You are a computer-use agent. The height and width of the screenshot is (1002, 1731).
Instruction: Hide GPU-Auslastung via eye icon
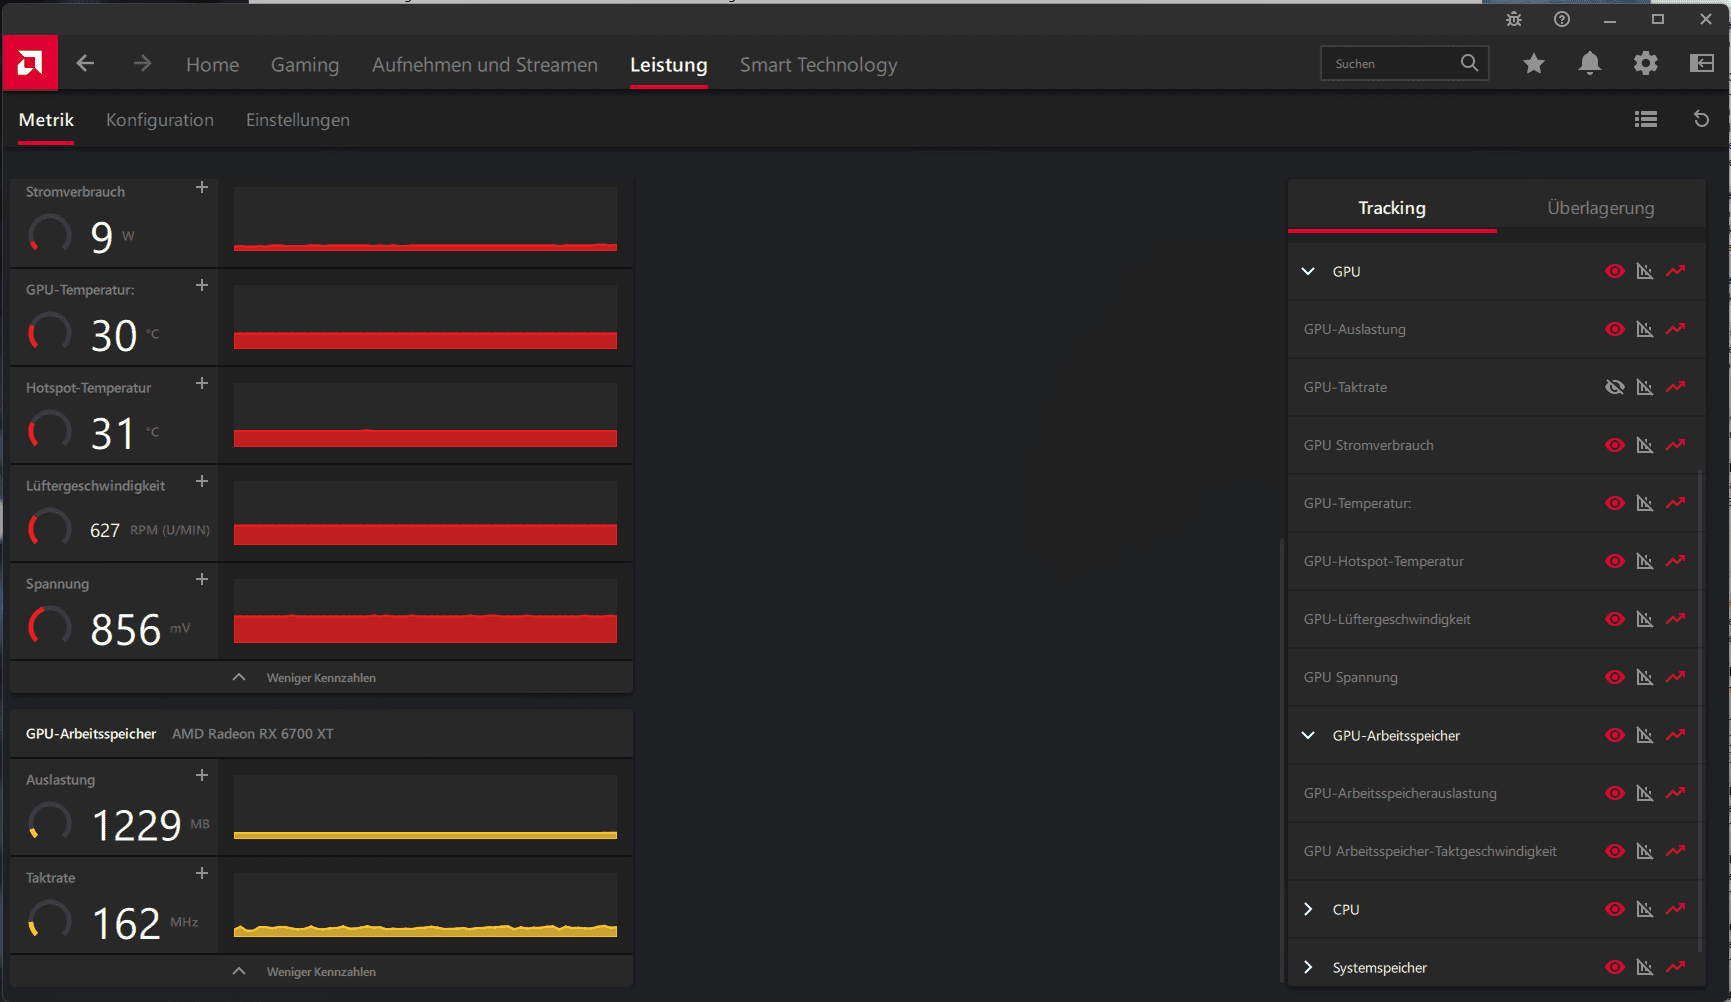pos(1614,329)
